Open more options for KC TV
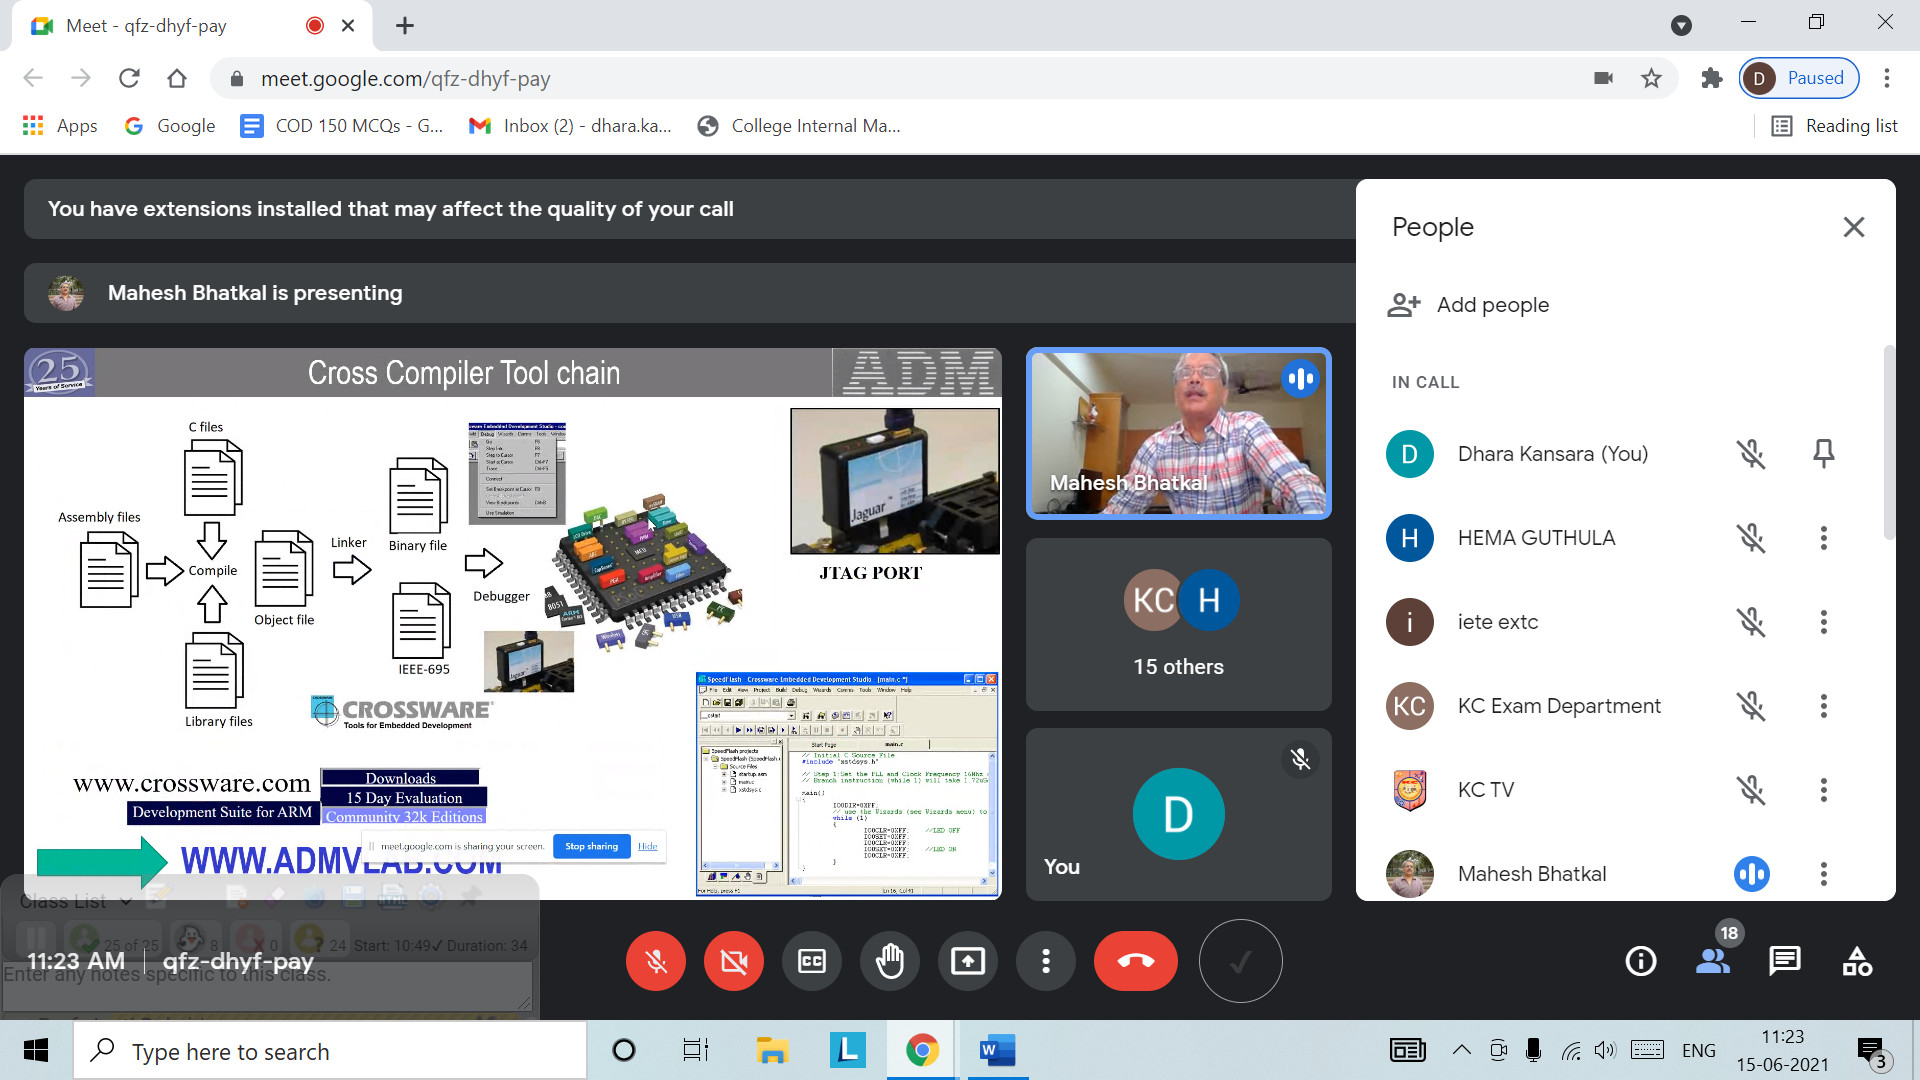1920x1080 pixels. tap(1823, 790)
